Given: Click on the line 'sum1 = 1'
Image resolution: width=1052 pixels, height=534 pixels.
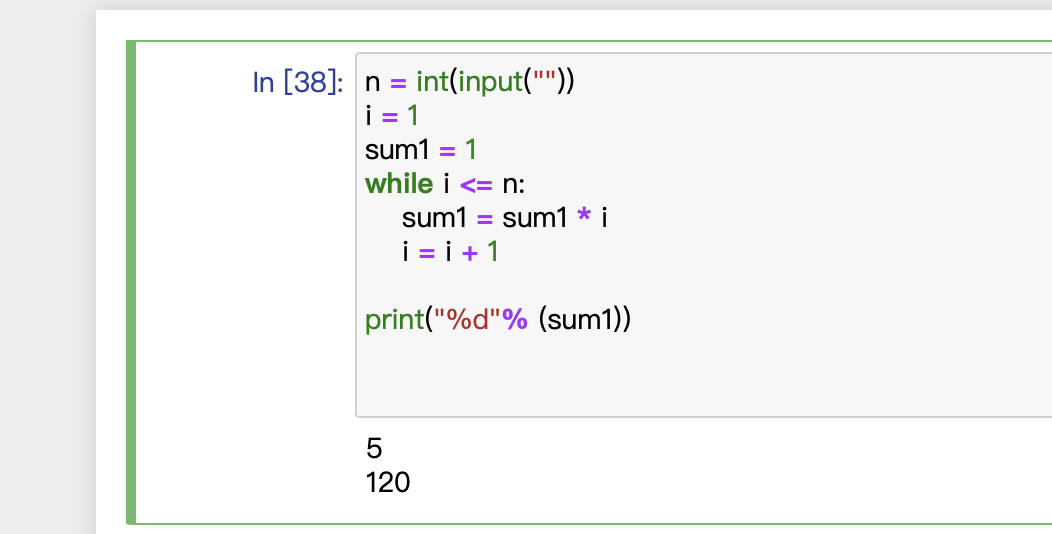Looking at the screenshot, I should [x=421, y=150].
